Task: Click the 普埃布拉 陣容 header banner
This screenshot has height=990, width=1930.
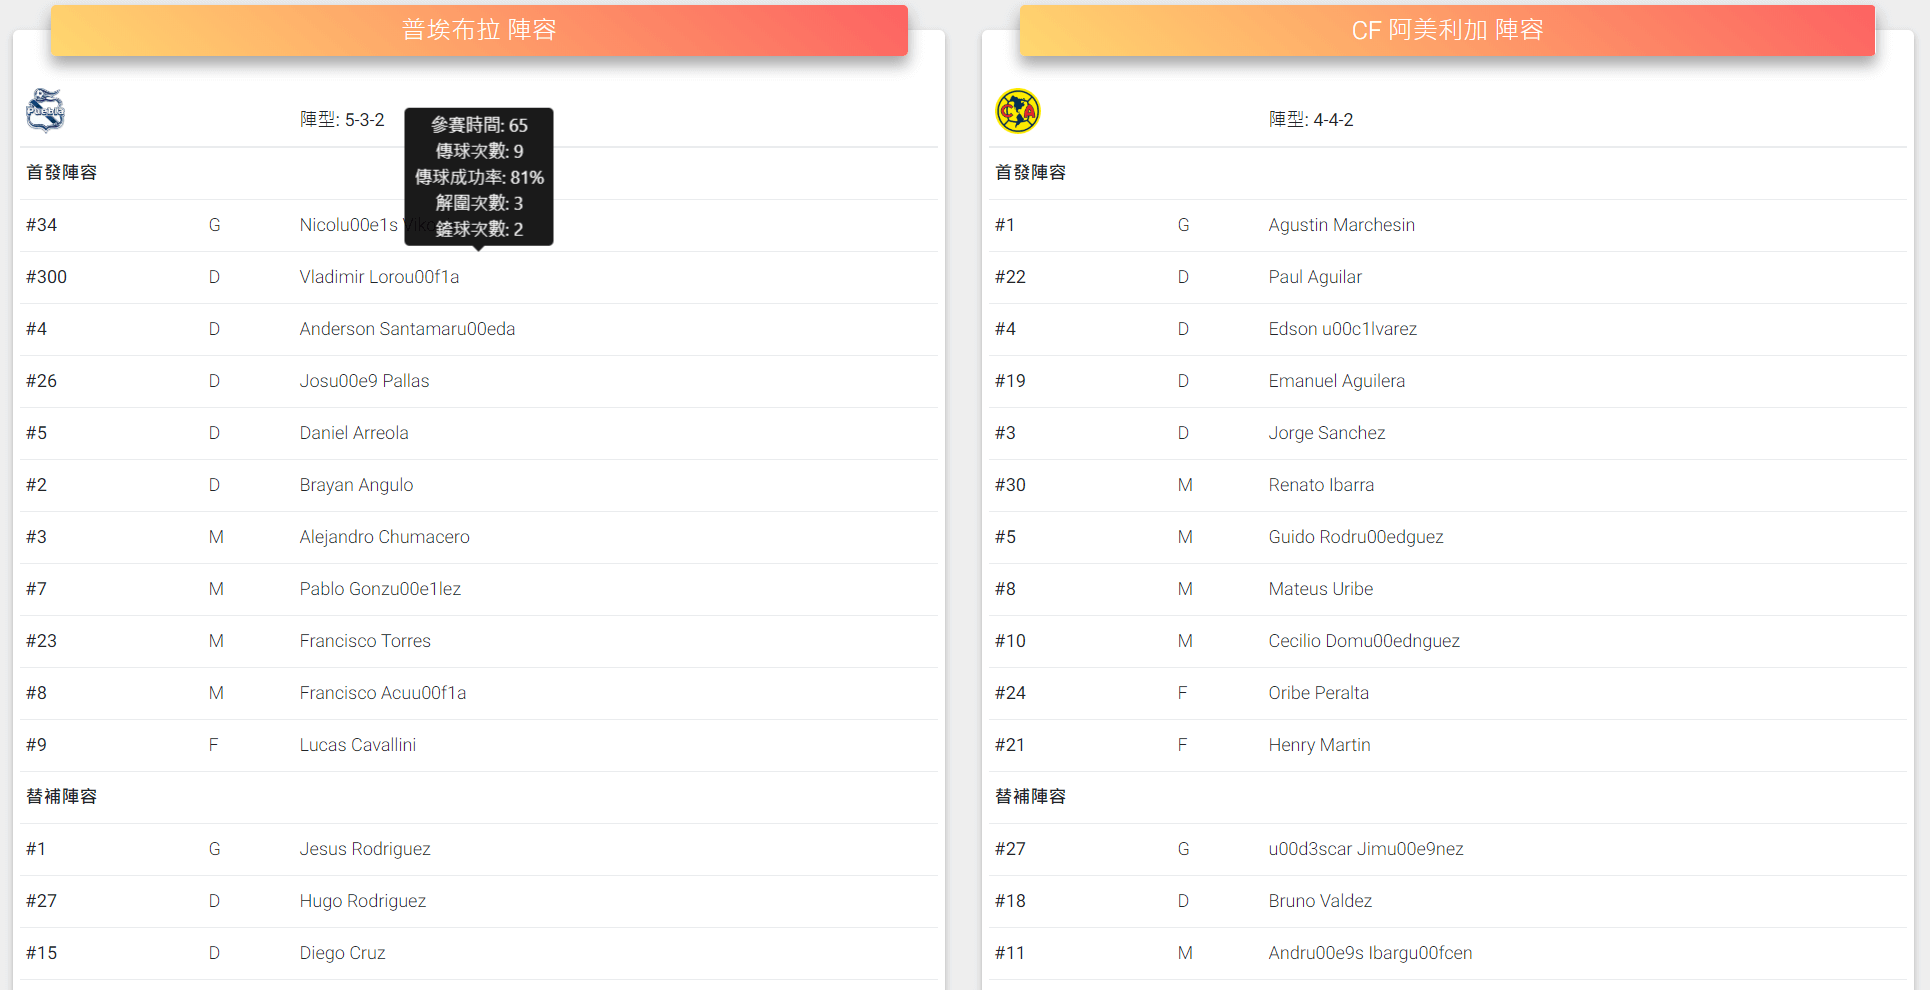Action: tap(479, 30)
